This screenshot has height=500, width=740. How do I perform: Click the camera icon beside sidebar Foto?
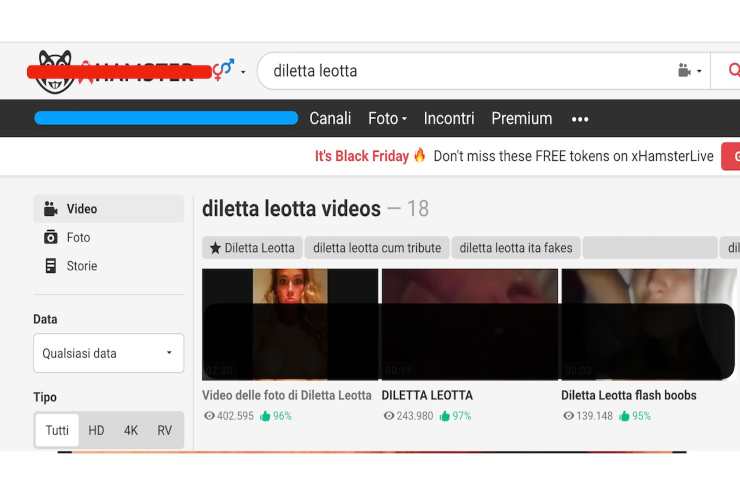click(50, 237)
